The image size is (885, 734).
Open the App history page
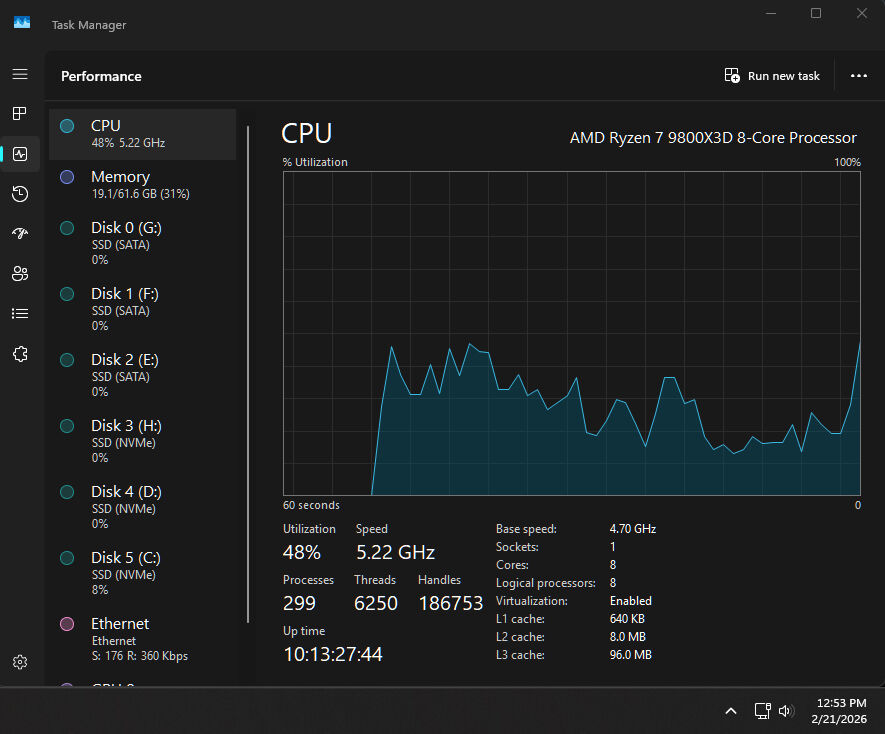(x=20, y=194)
